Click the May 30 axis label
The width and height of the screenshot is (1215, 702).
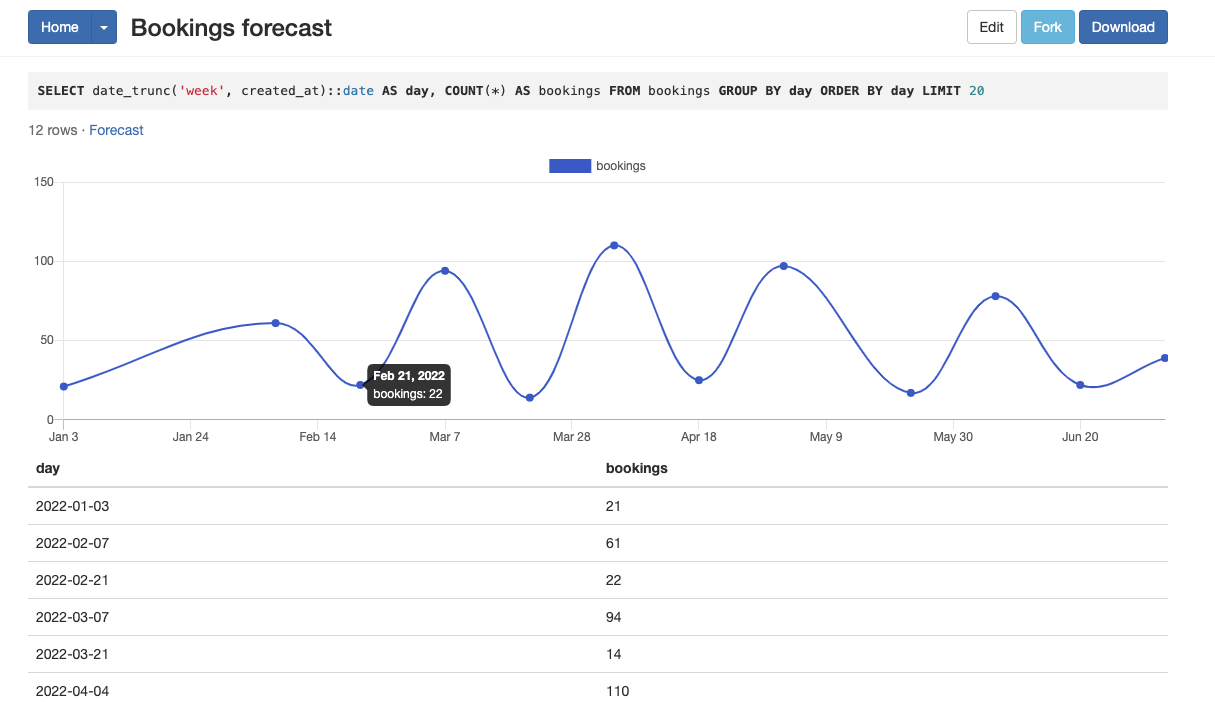tap(952, 436)
